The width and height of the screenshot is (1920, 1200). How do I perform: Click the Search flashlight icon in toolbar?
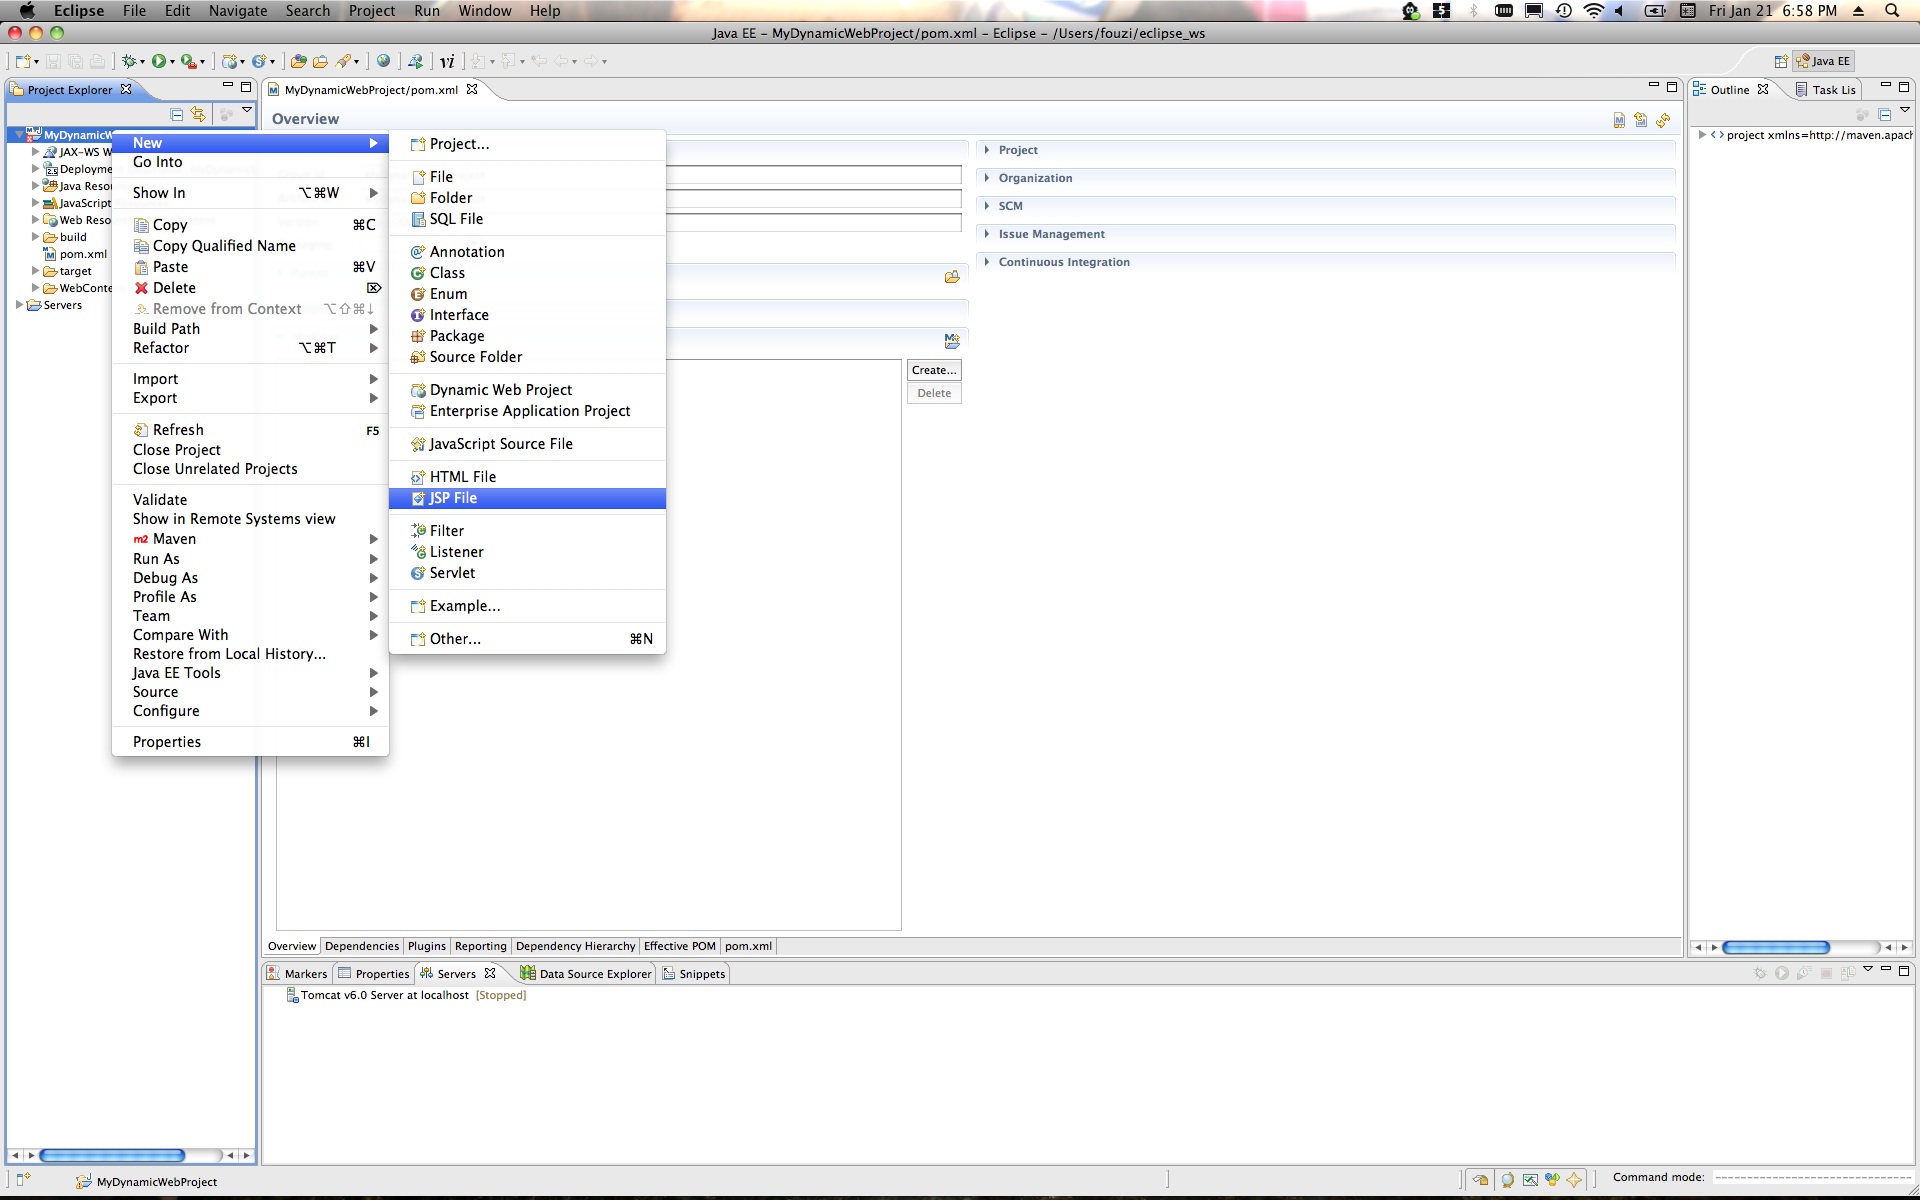(343, 61)
